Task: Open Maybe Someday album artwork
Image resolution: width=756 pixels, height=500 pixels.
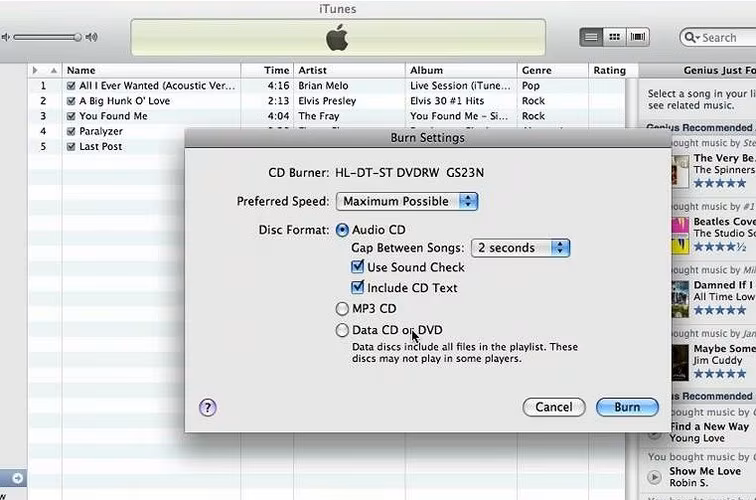Action: click(680, 363)
